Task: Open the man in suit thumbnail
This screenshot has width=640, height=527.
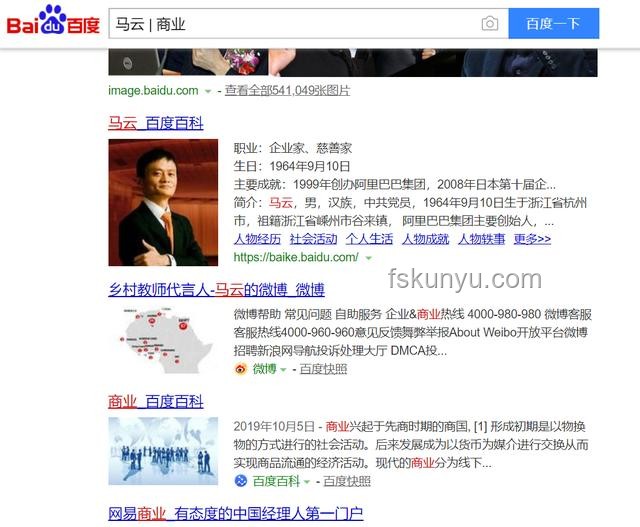Action: [163, 202]
